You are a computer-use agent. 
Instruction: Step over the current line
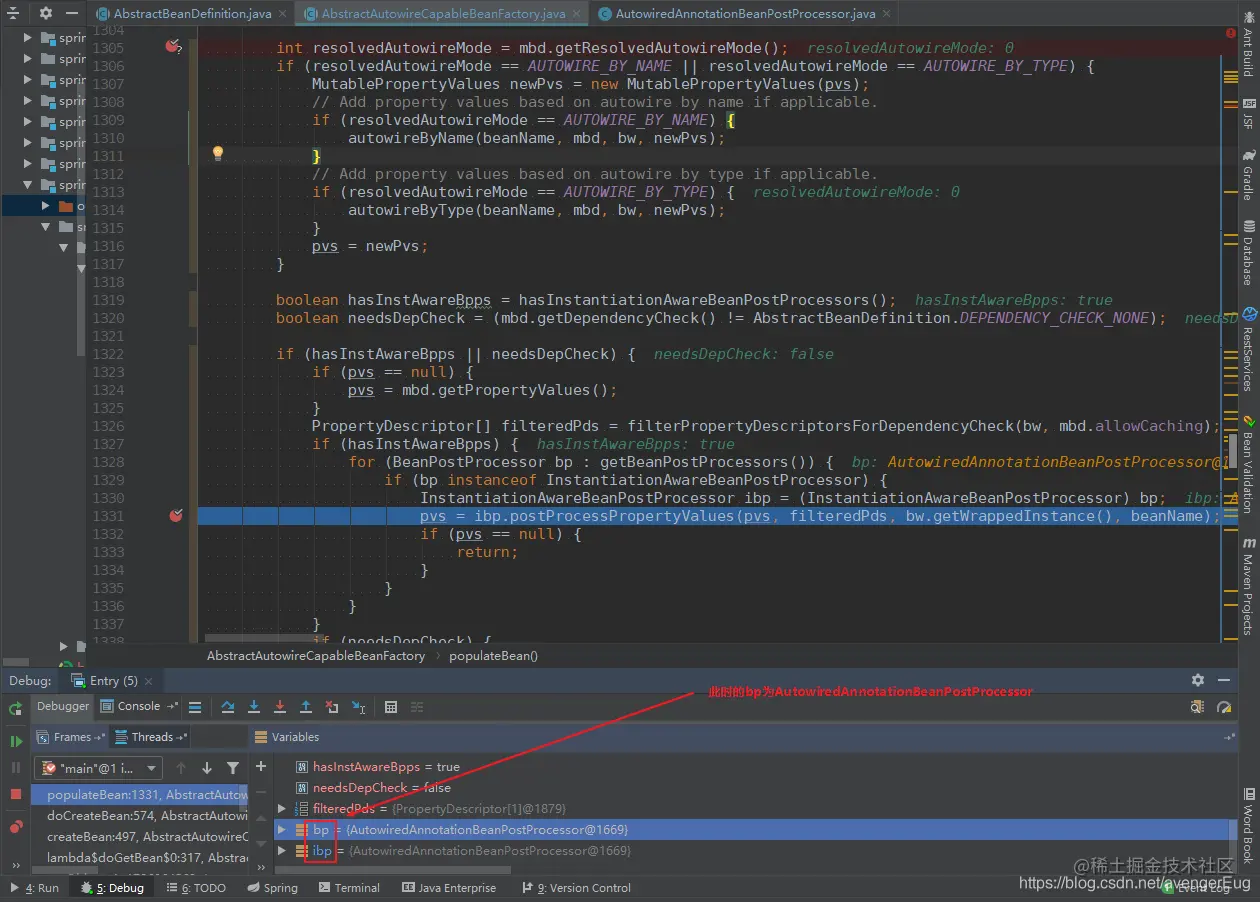pyautogui.click(x=228, y=707)
